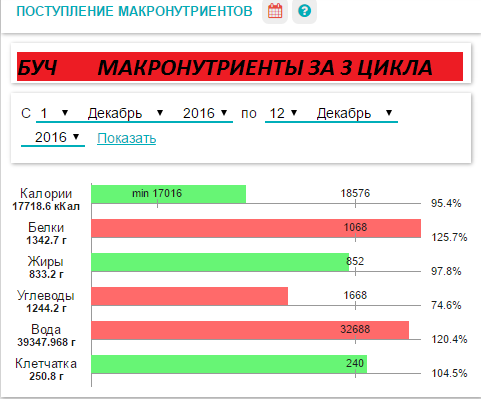Screen dimensions: 481x399
Task: Click the green Жиры bar
Action: 220,262
